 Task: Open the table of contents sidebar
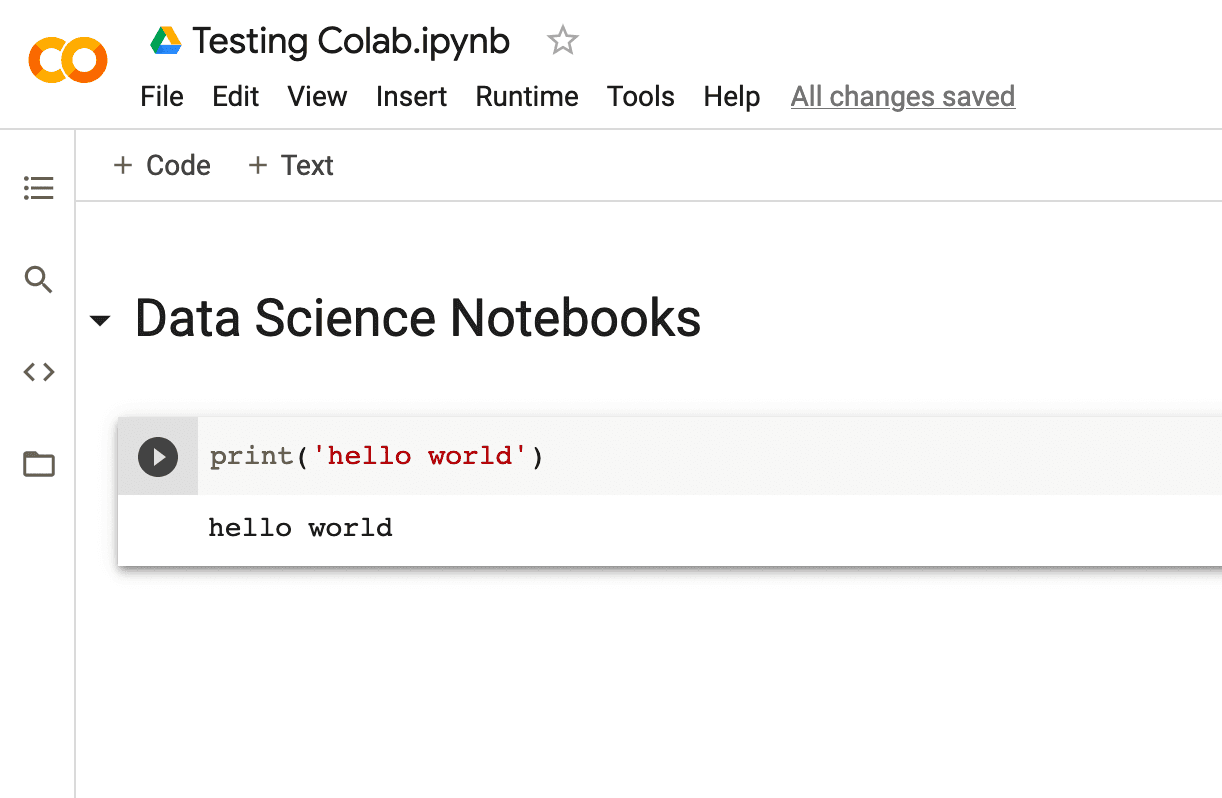coord(38,187)
